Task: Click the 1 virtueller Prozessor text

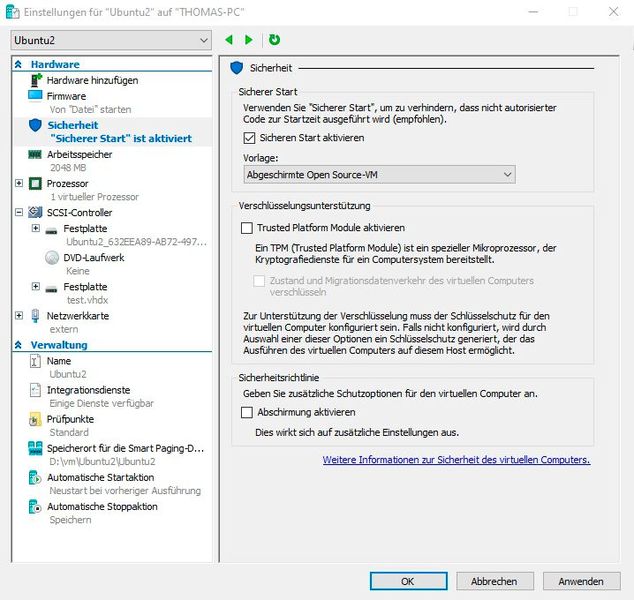Action: (x=94, y=197)
